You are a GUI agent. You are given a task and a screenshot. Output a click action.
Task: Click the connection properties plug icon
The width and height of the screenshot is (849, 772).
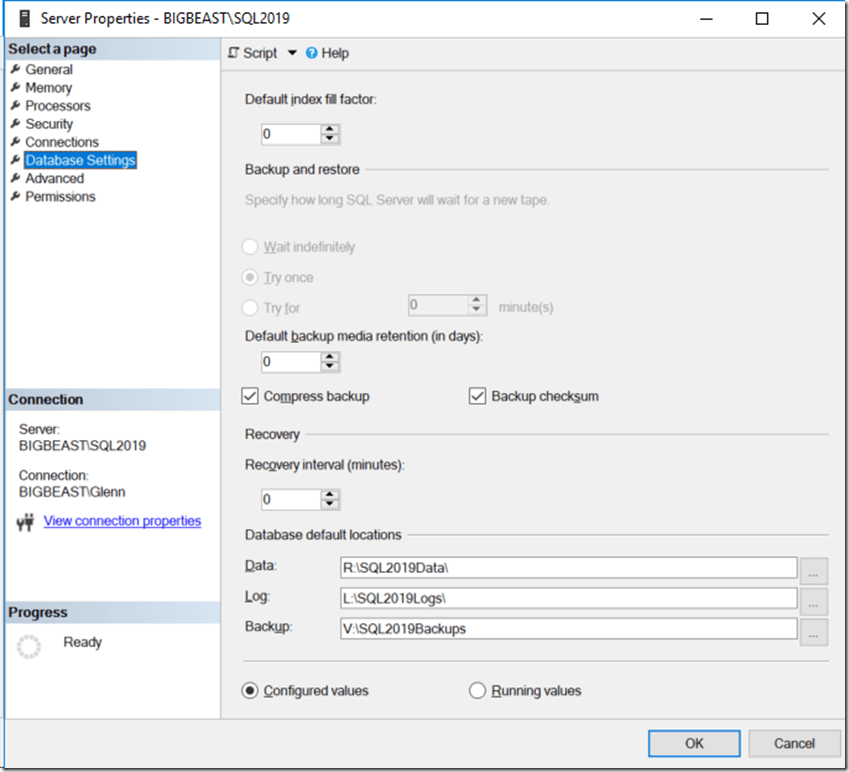click(25, 522)
